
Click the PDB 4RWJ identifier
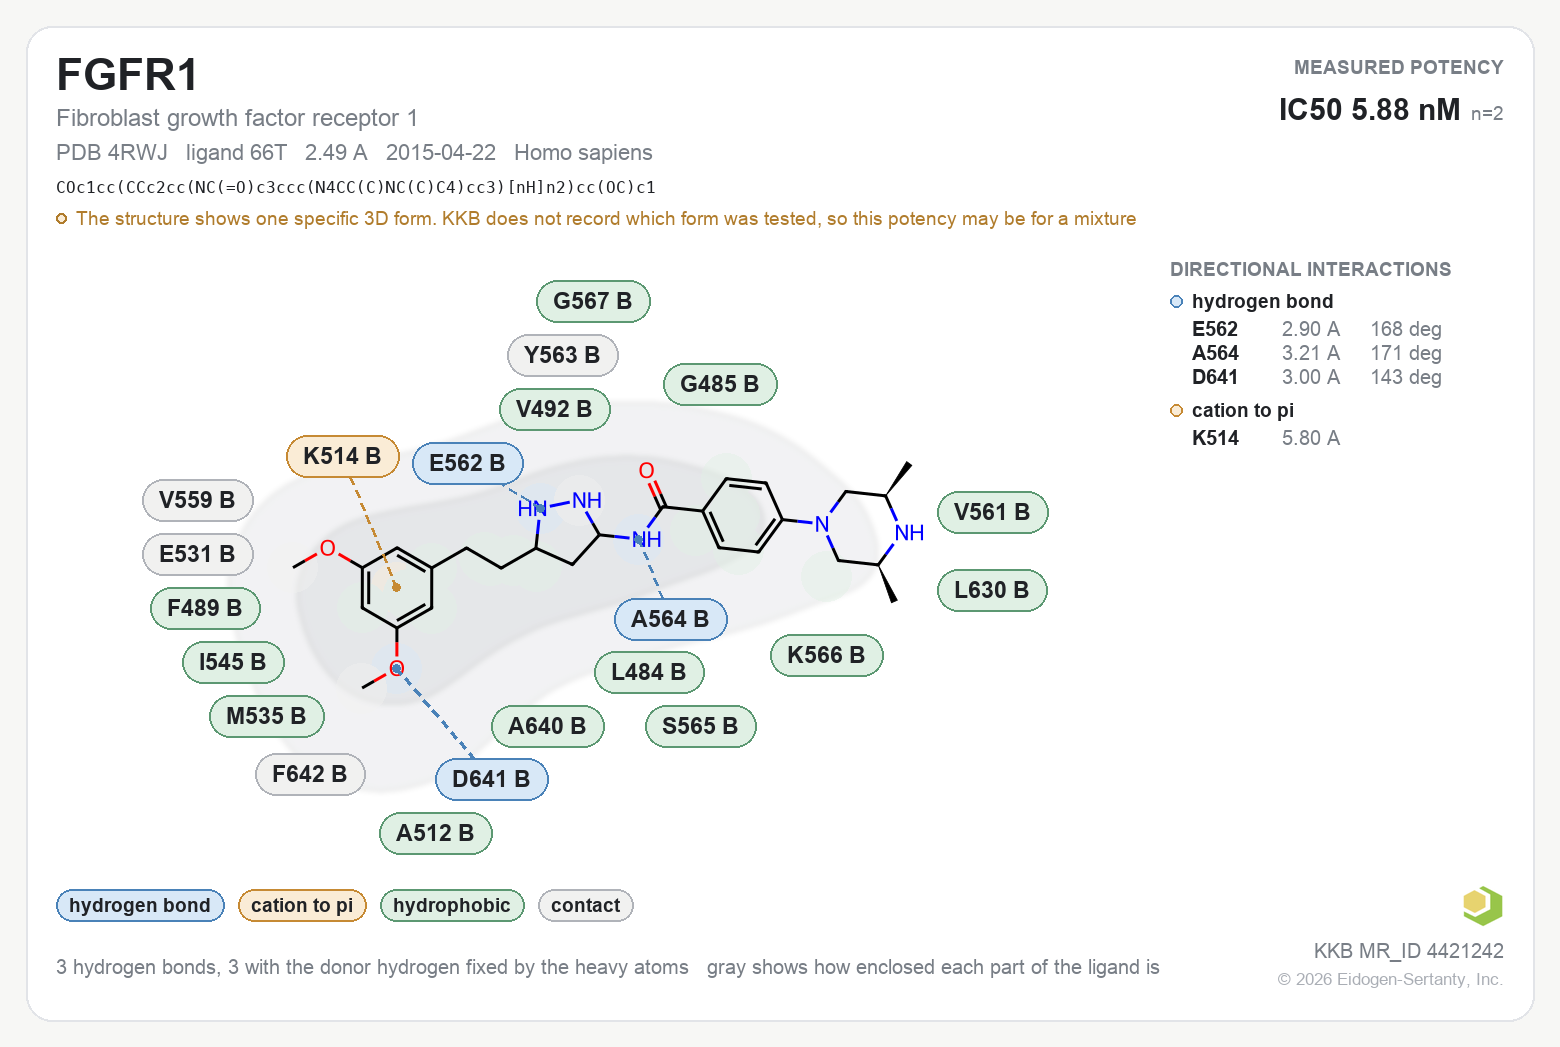pyautogui.click(x=112, y=153)
